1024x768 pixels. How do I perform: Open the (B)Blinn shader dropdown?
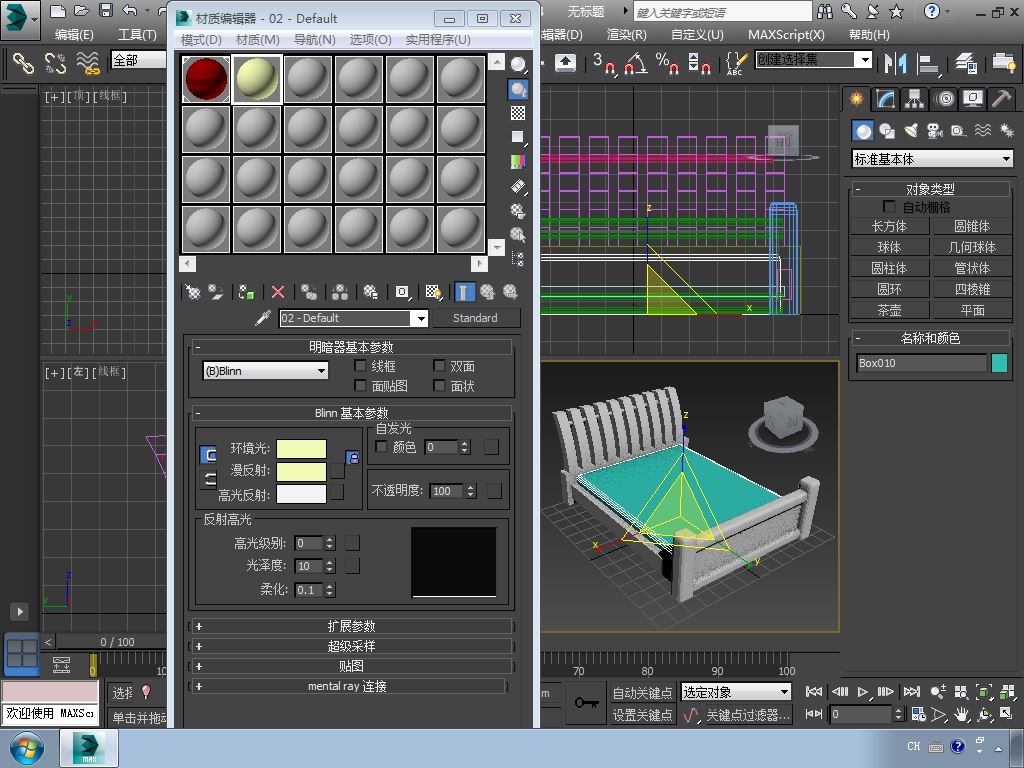pos(266,371)
